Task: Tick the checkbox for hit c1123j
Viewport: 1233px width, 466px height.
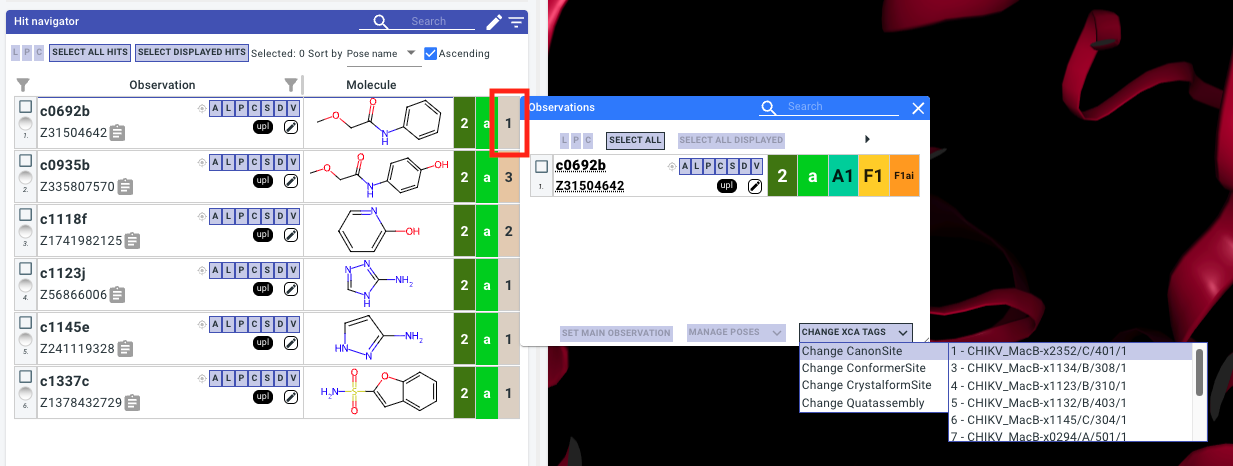Action: point(25,268)
